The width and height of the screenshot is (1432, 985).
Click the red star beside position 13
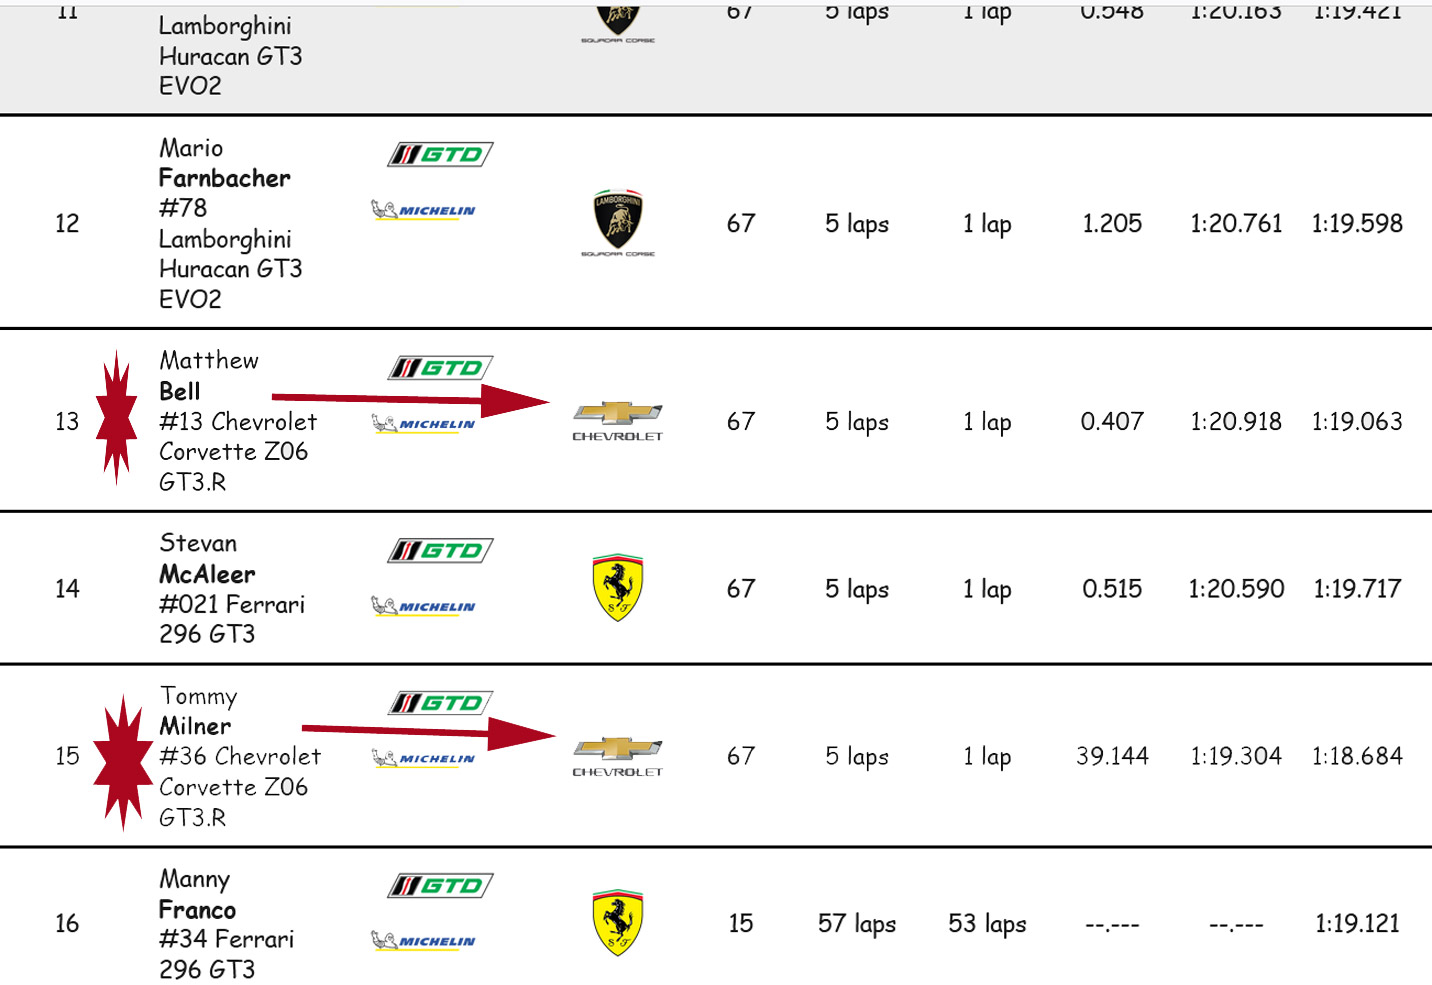coord(117,417)
